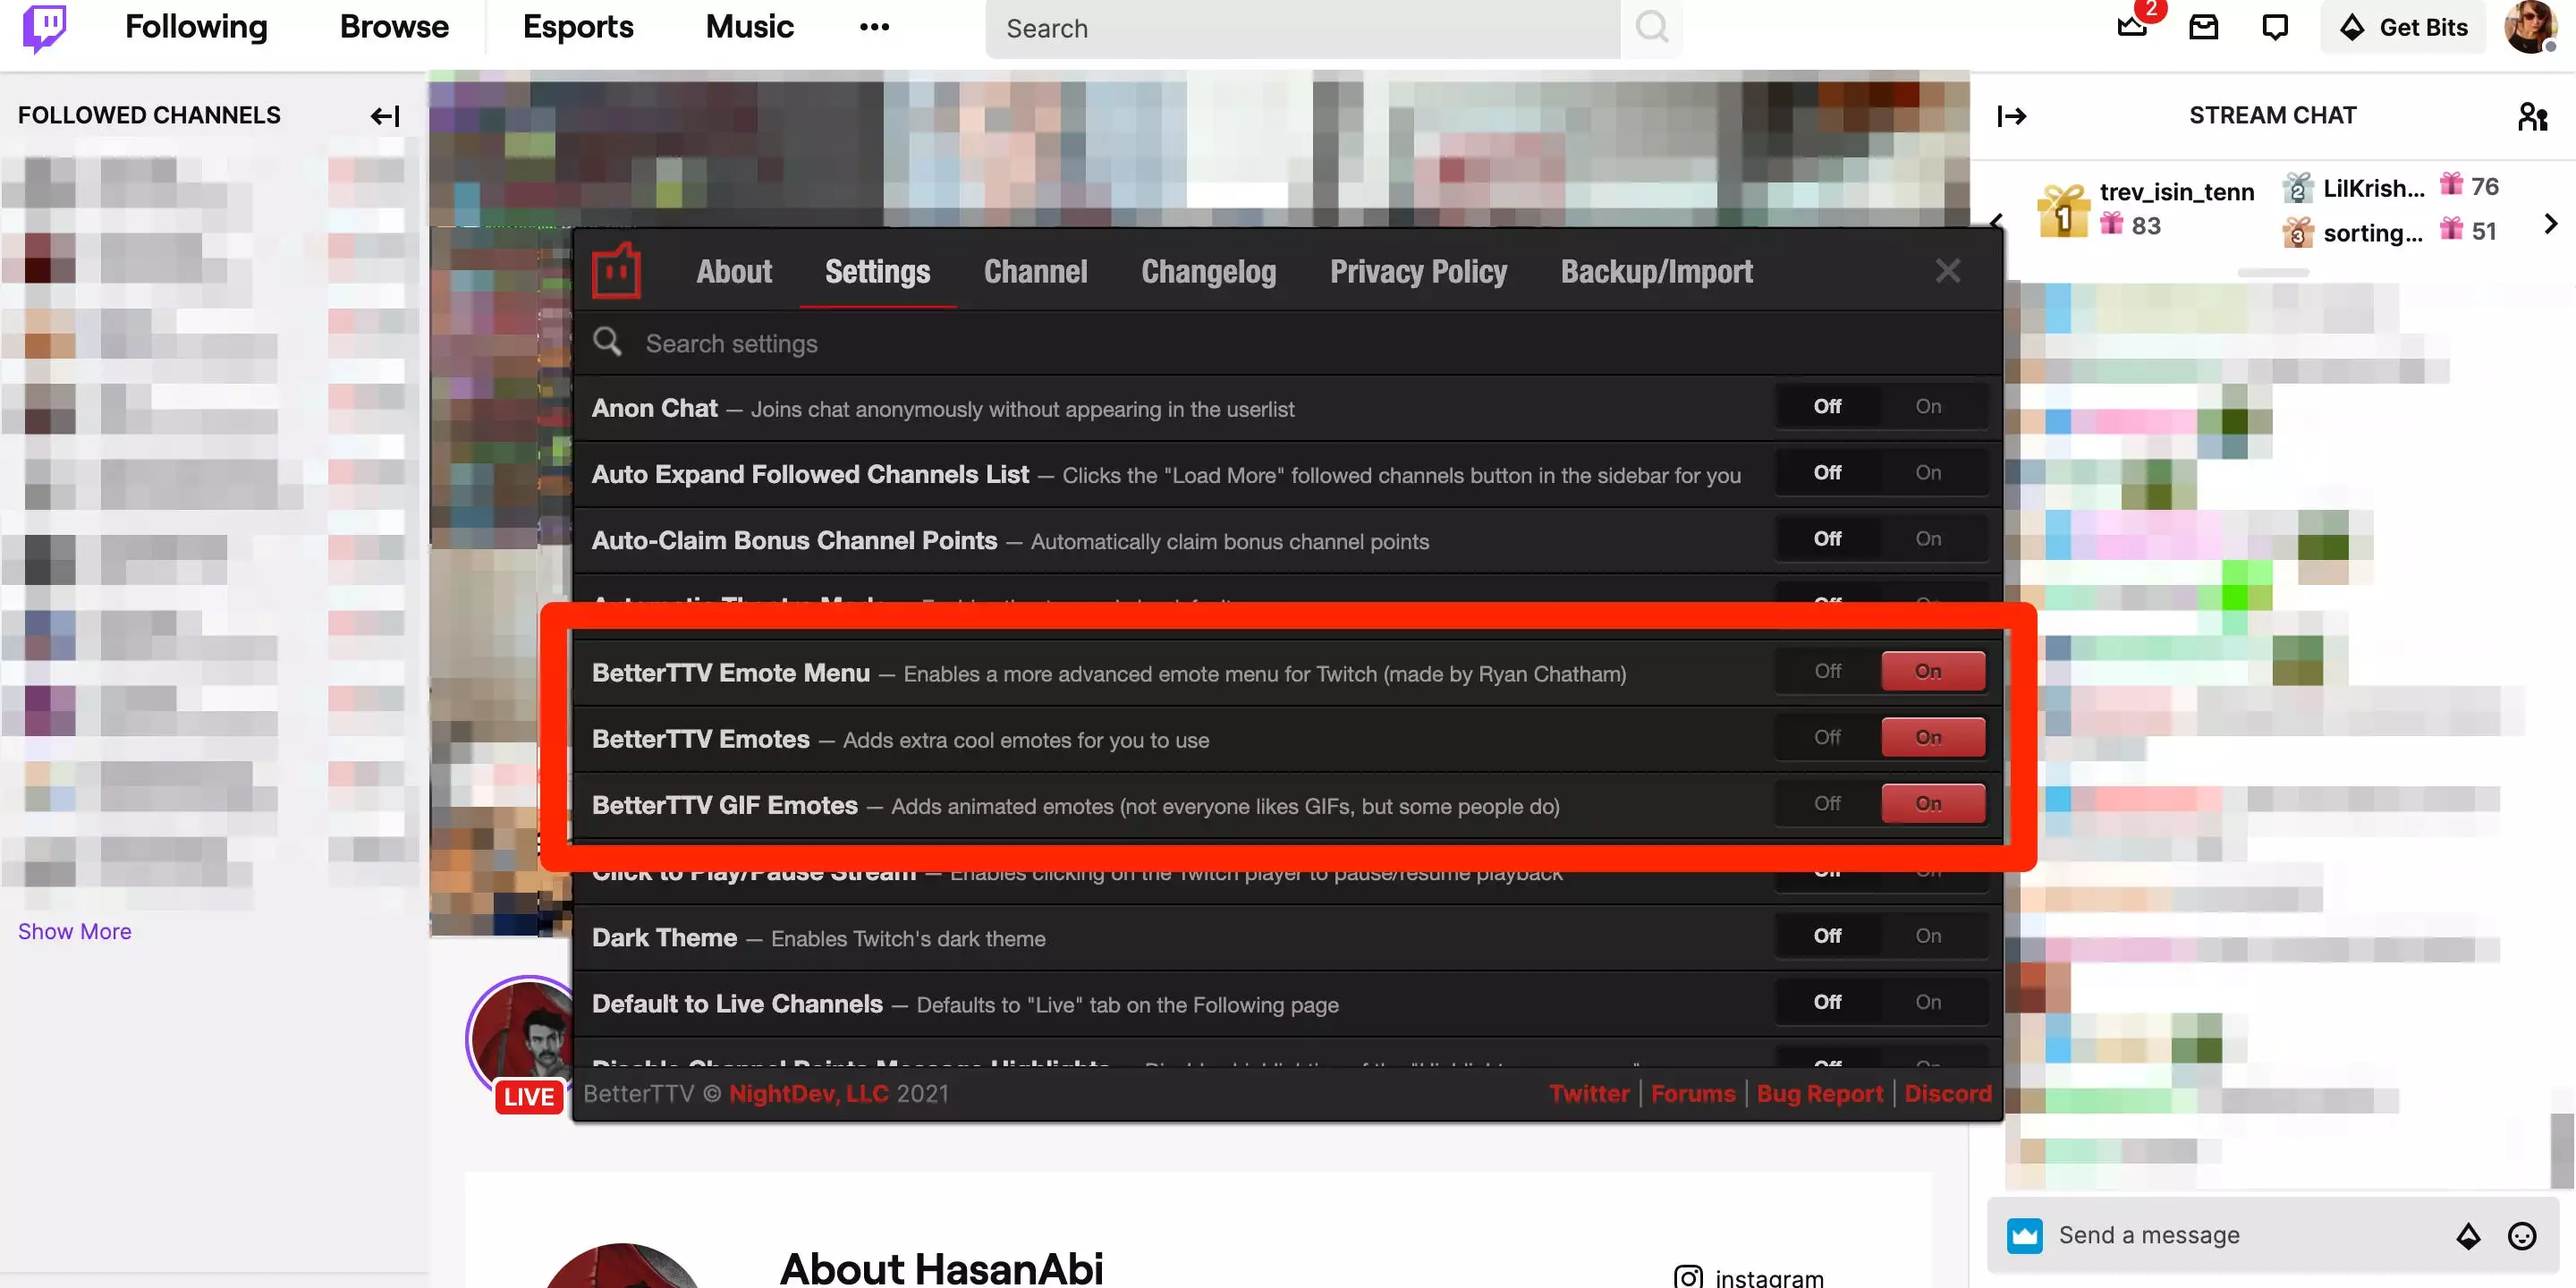
Task: Click the HasanAbi live channel avatar
Action: [522, 1034]
